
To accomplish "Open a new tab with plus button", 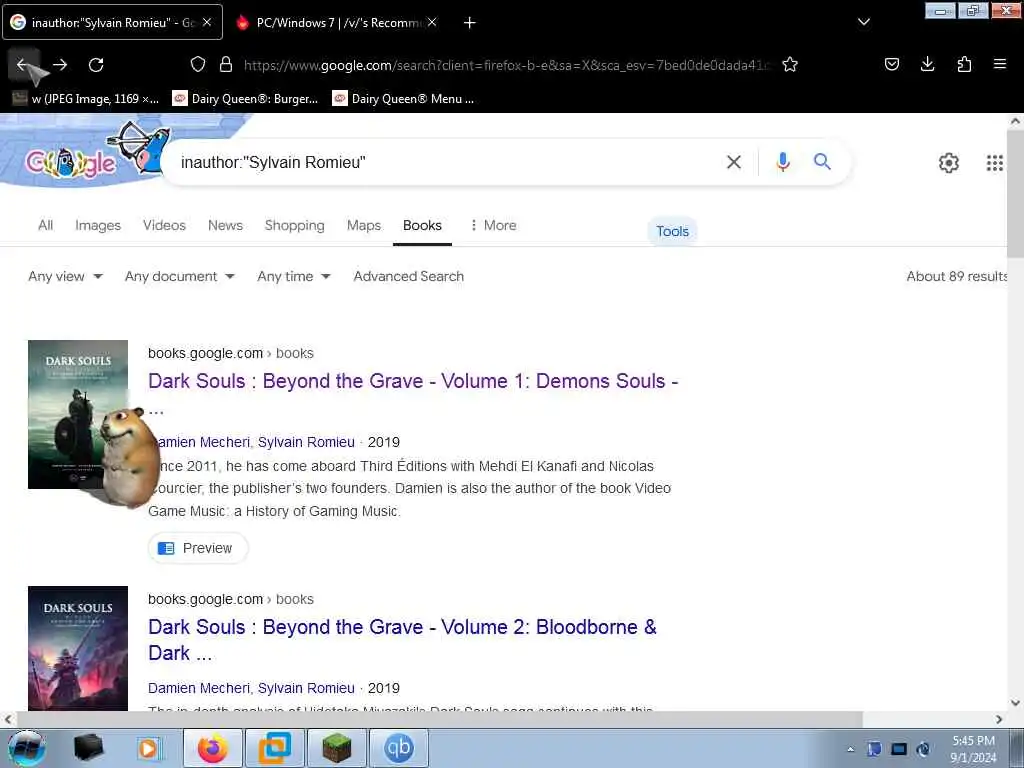I will click(x=470, y=23).
